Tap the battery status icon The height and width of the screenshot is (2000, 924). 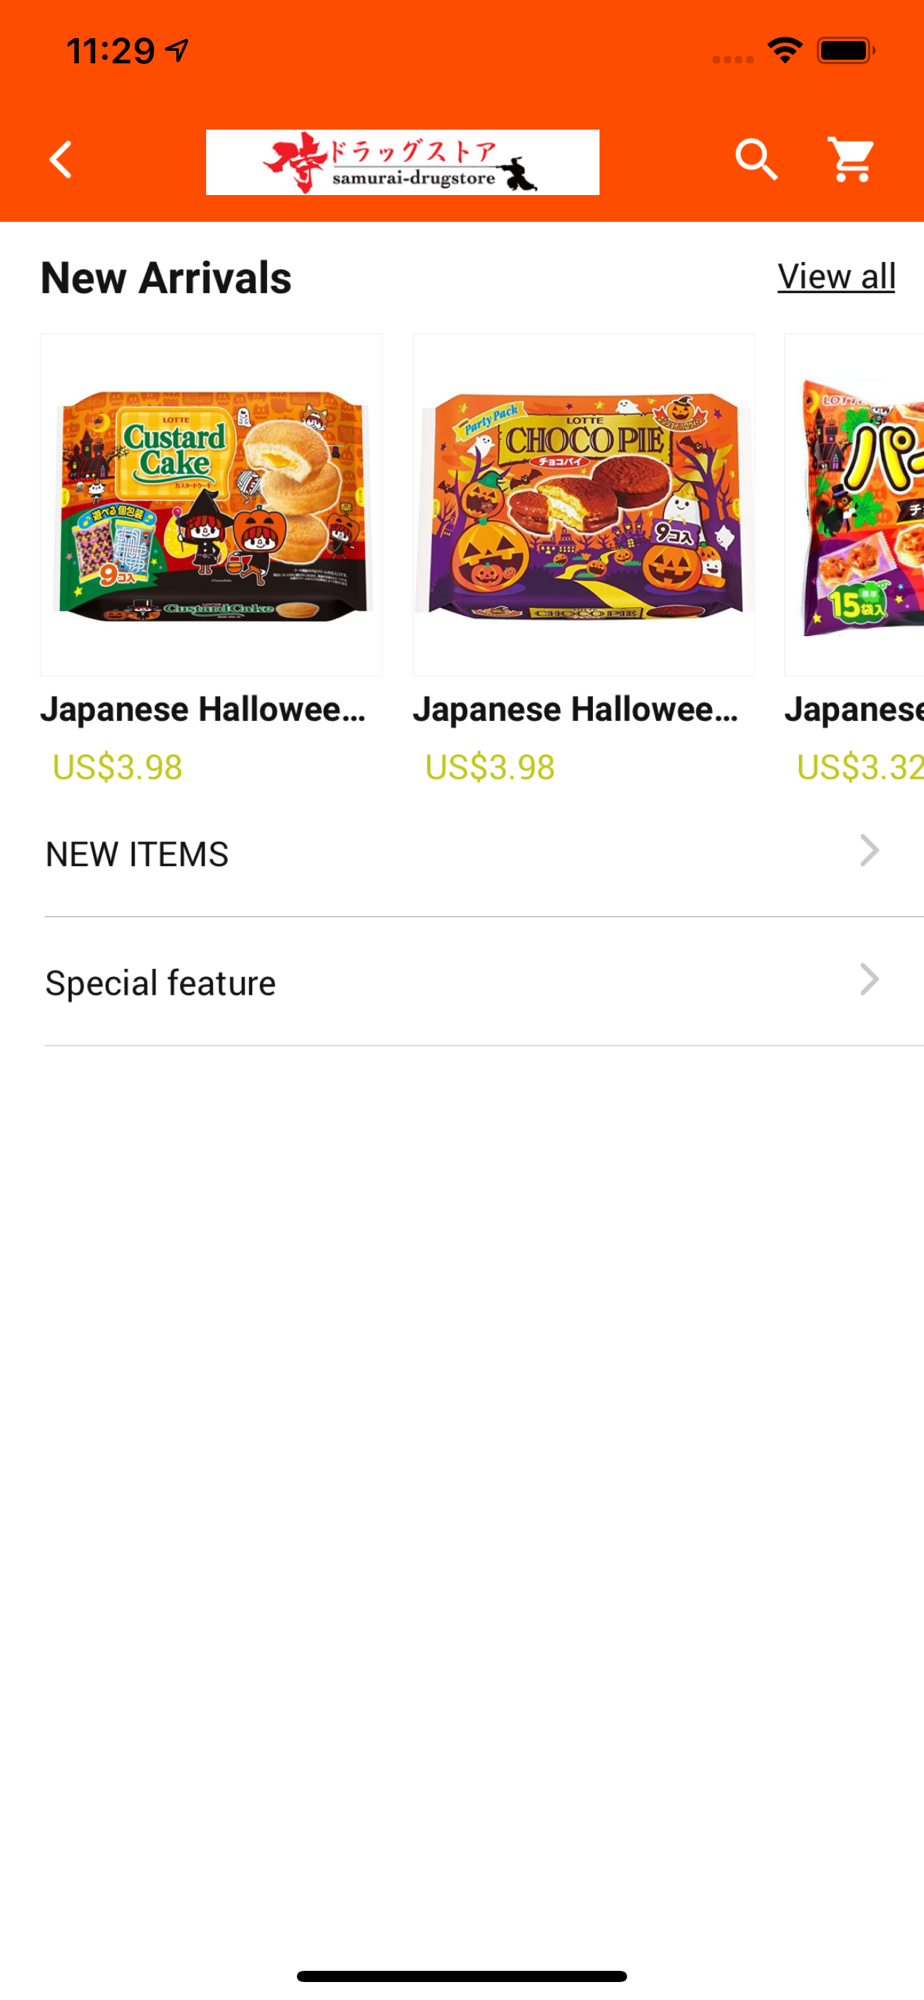[x=846, y=50]
